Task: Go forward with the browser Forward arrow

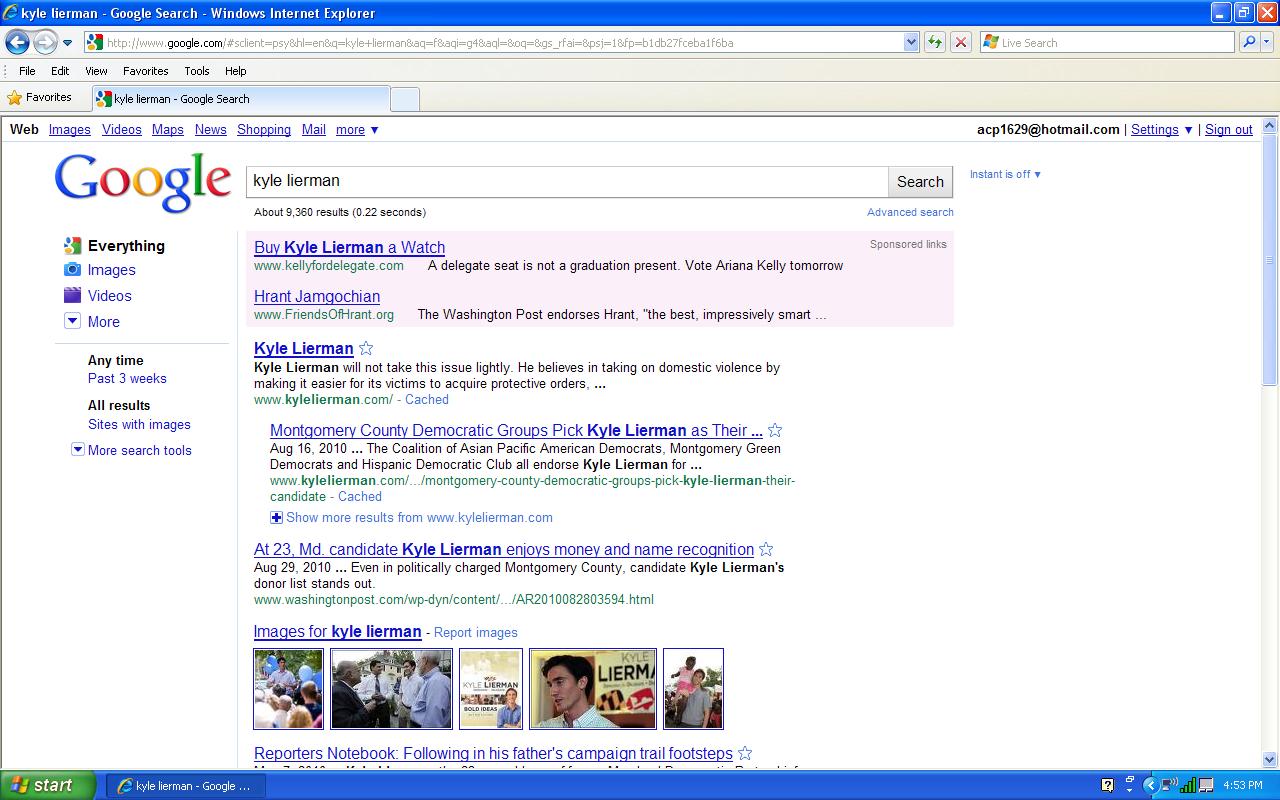Action: 45,42
